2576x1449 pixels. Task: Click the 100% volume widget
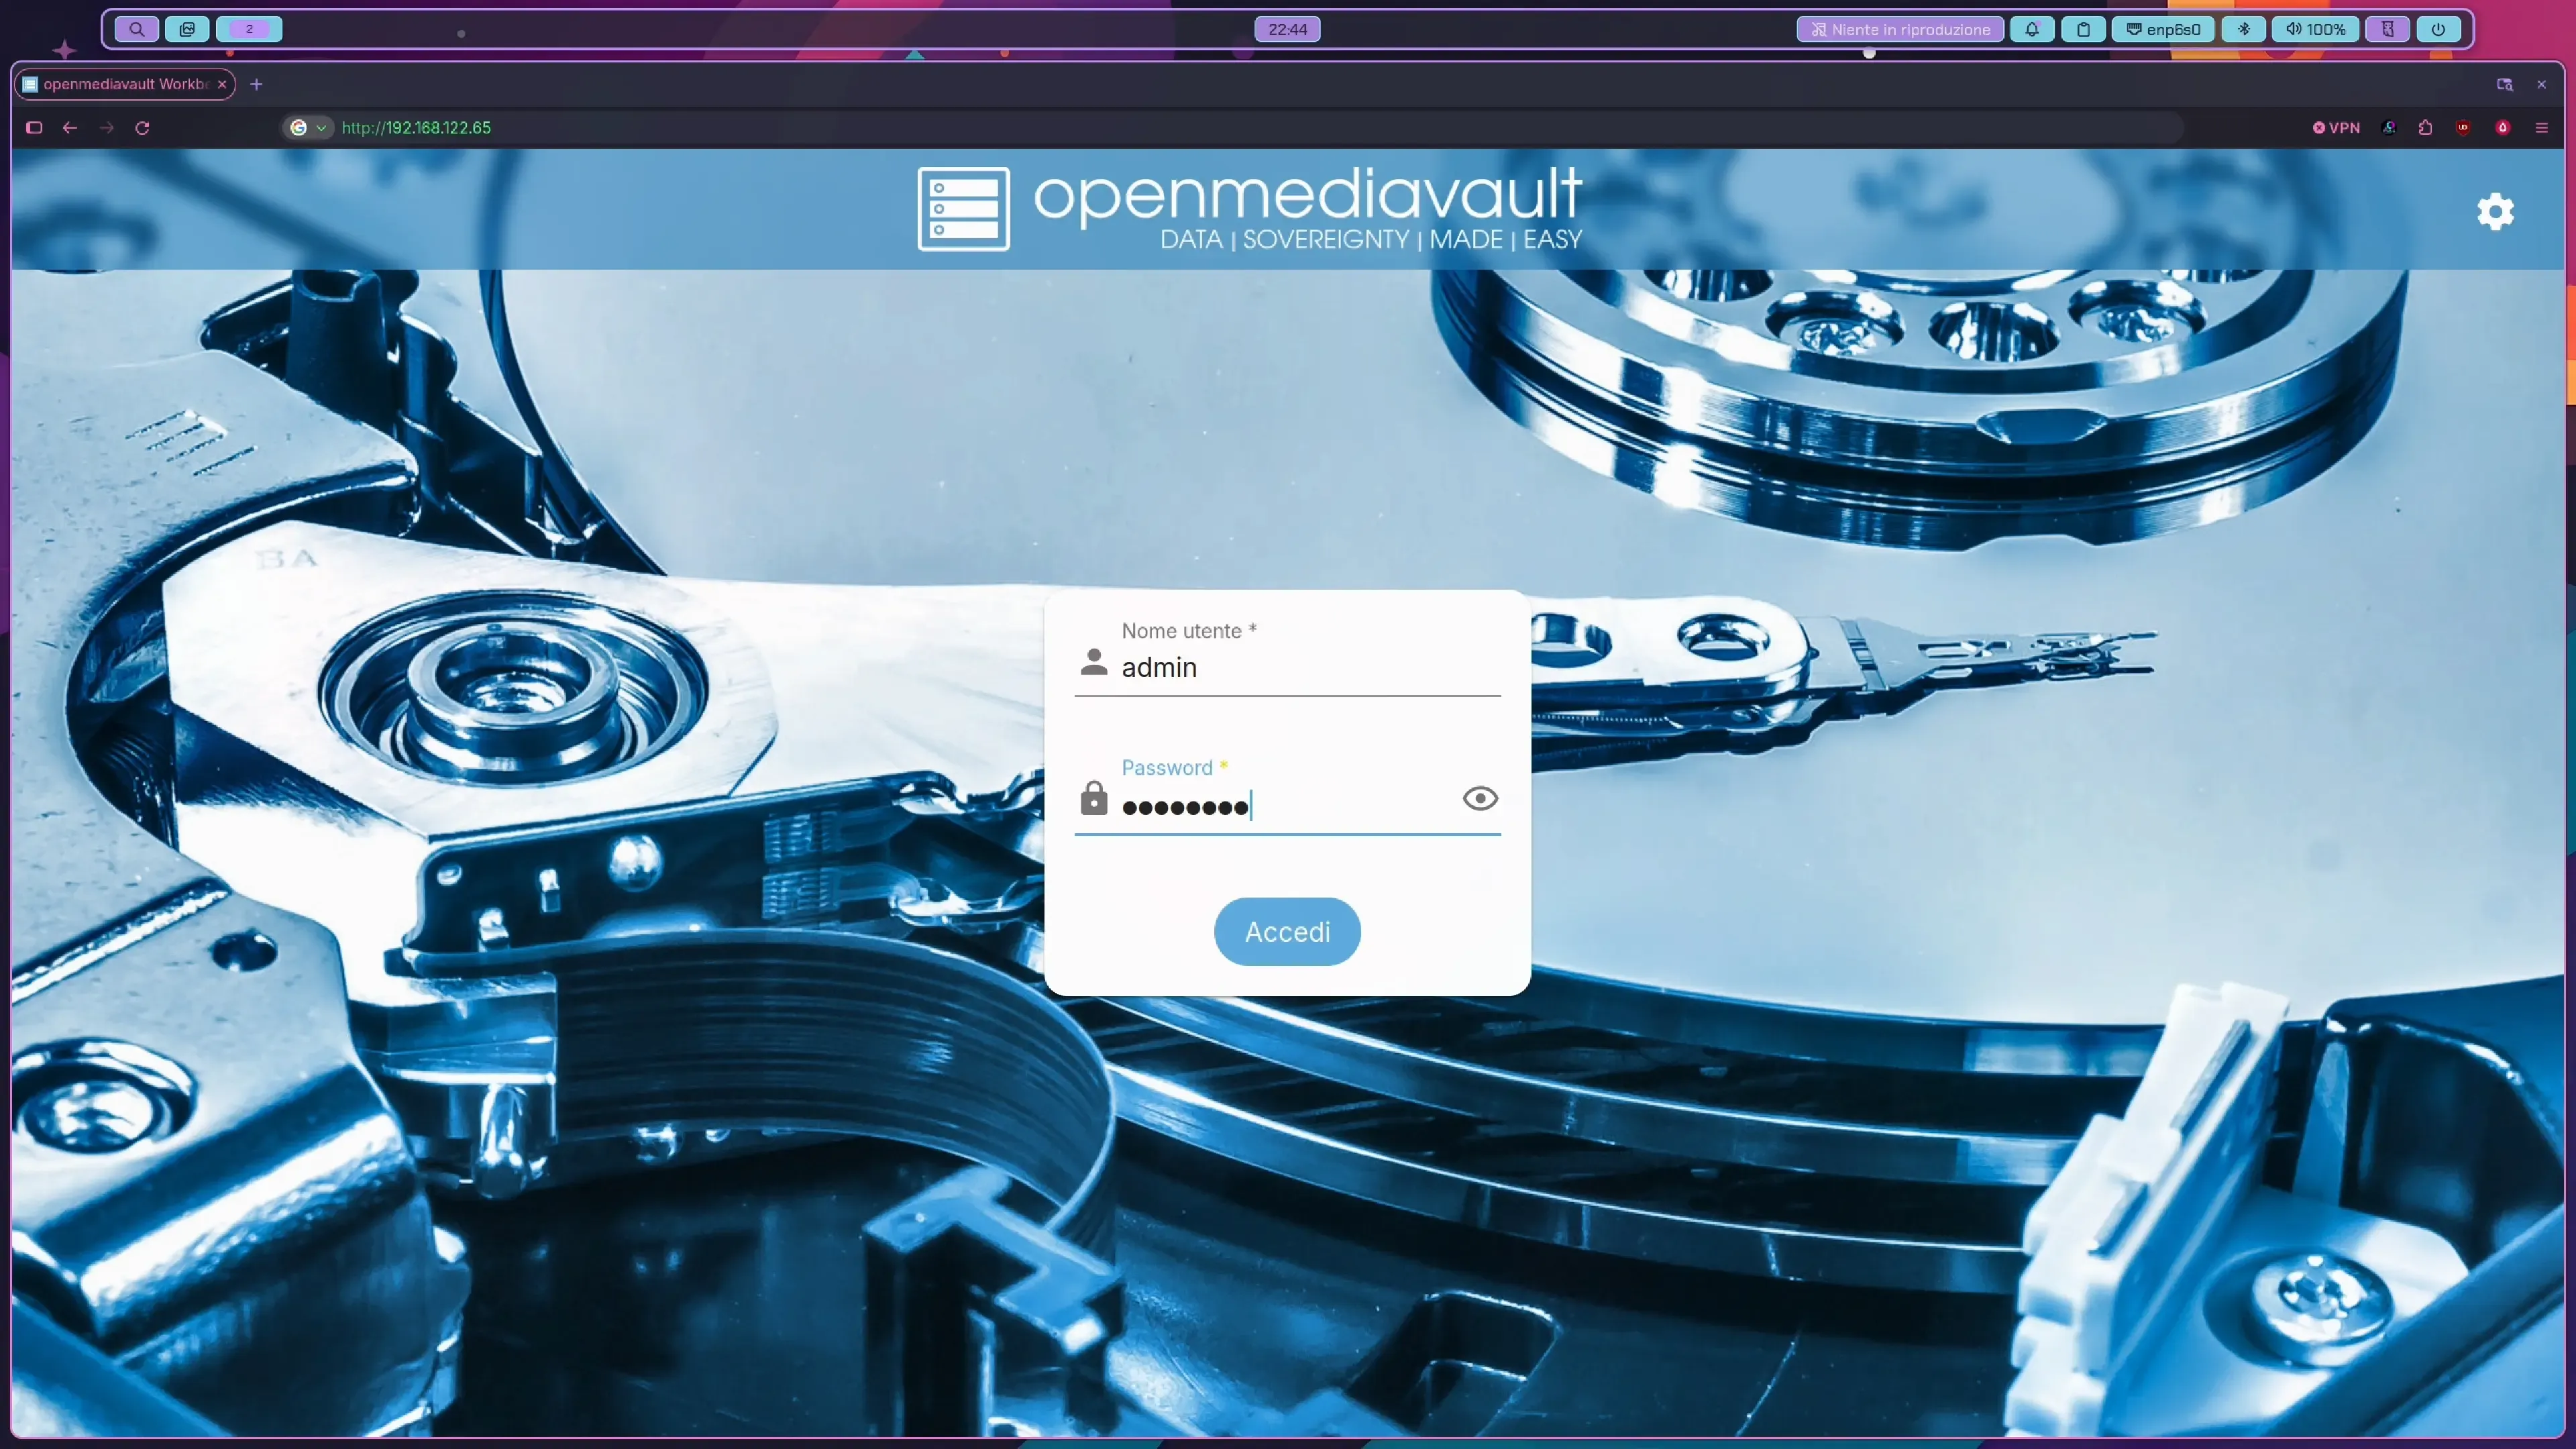(x=2315, y=29)
